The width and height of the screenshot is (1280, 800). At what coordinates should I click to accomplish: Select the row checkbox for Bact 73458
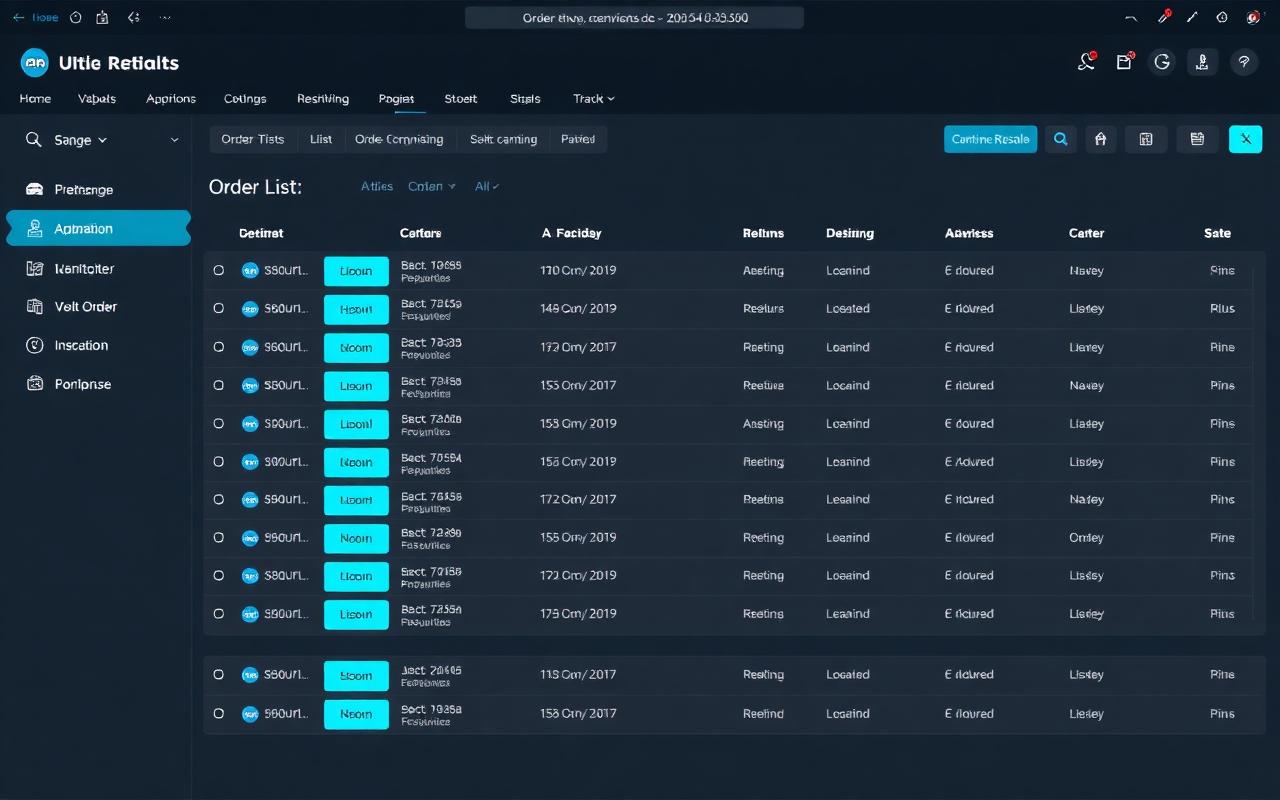pyautogui.click(x=219, y=385)
